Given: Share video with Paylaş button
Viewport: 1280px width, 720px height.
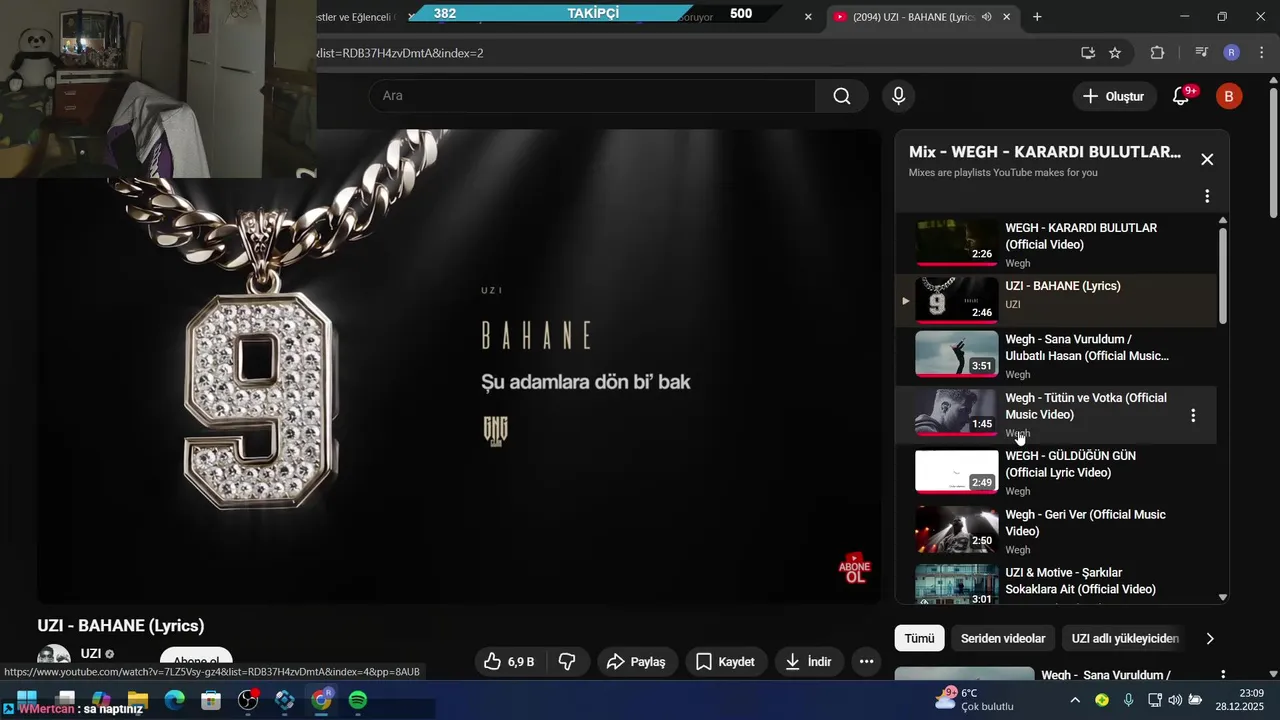Looking at the screenshot, I should (x=637, y=662).
